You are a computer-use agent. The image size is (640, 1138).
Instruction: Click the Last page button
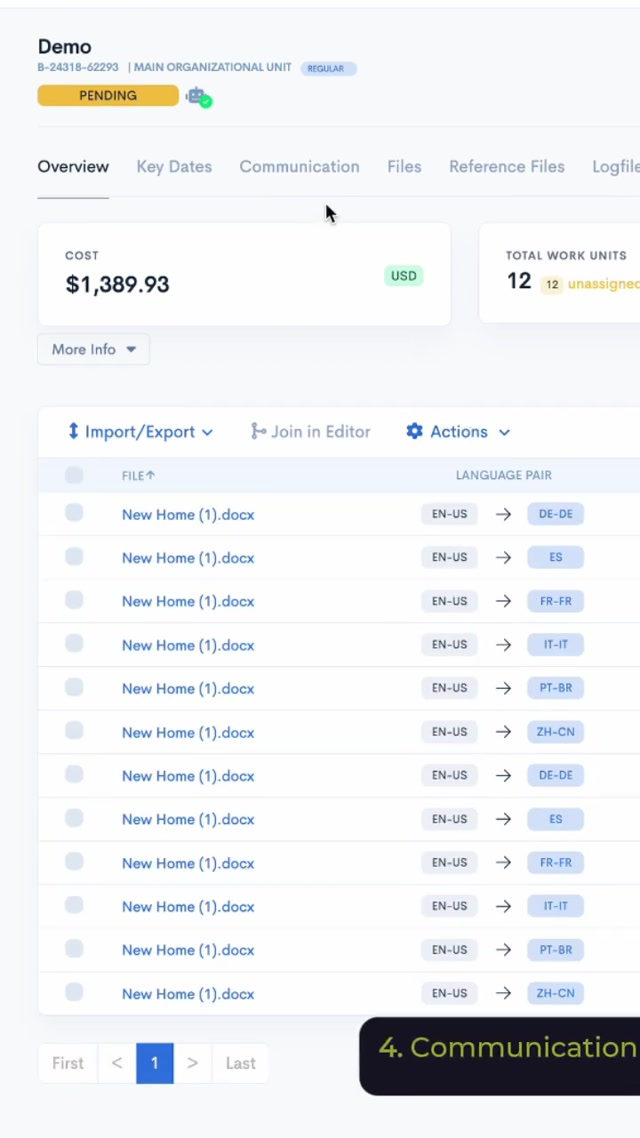[240, 1063]
